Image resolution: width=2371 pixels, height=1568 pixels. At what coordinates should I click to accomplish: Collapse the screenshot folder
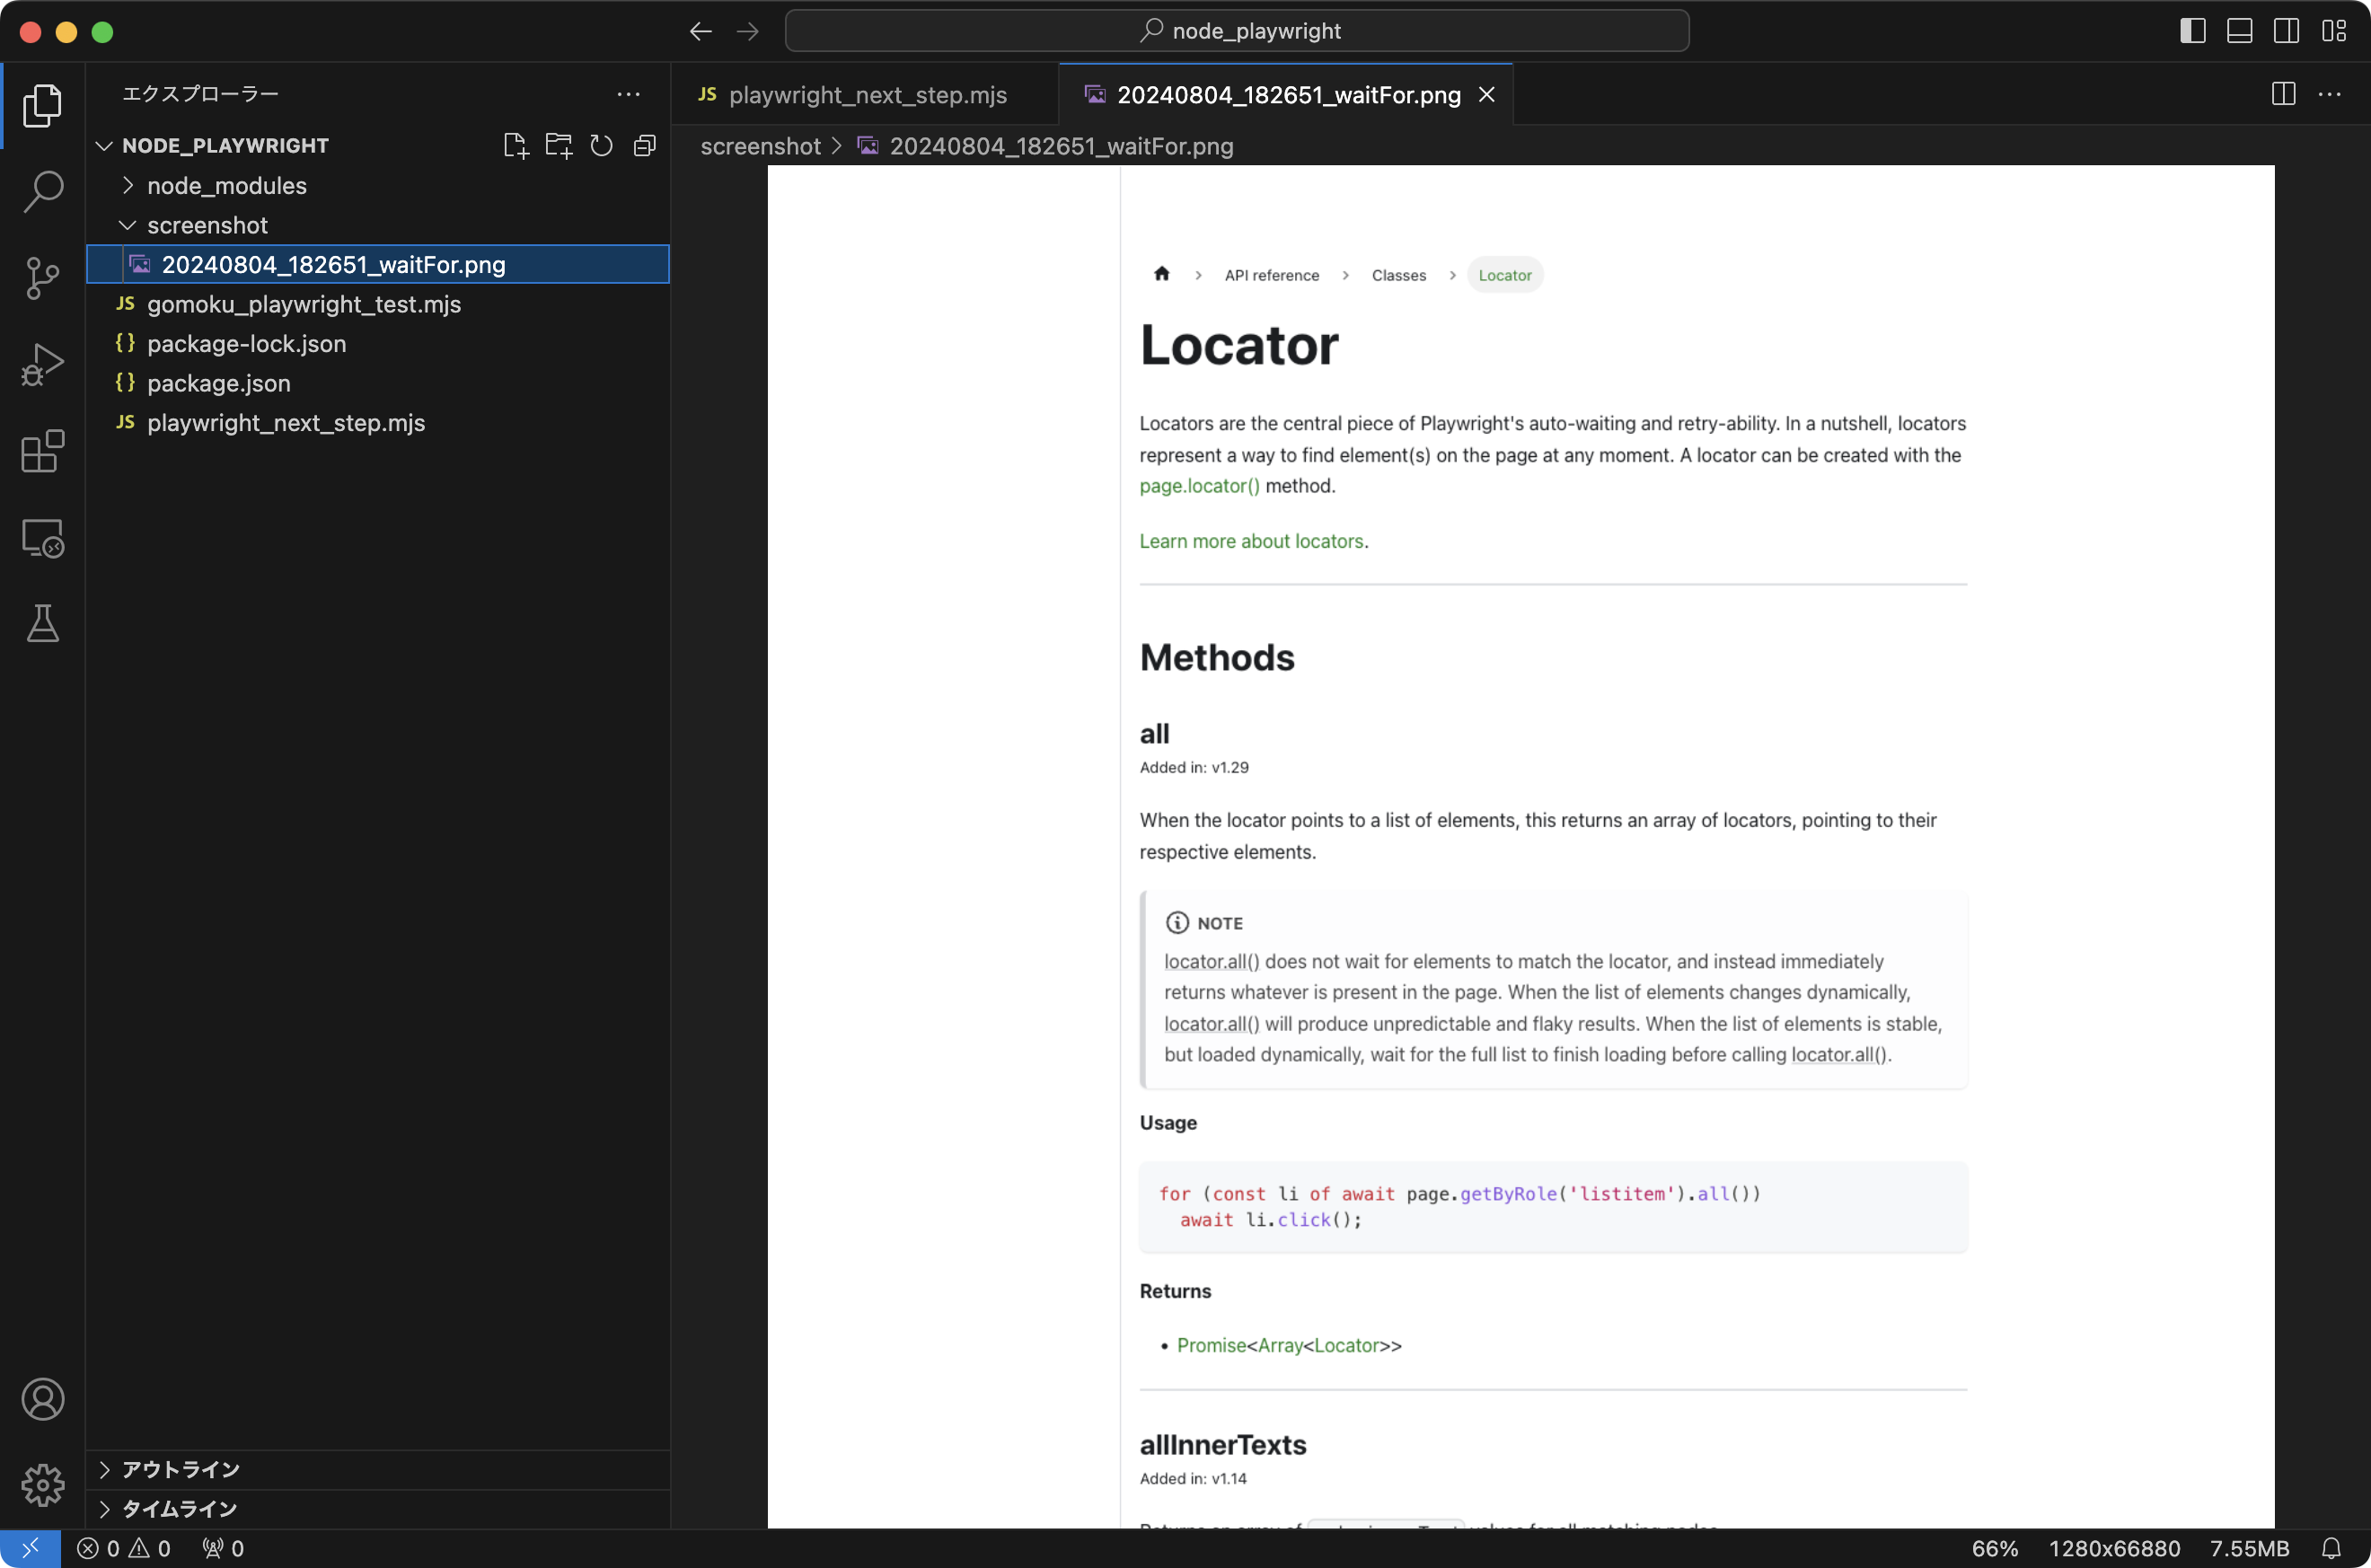[207, 225]
